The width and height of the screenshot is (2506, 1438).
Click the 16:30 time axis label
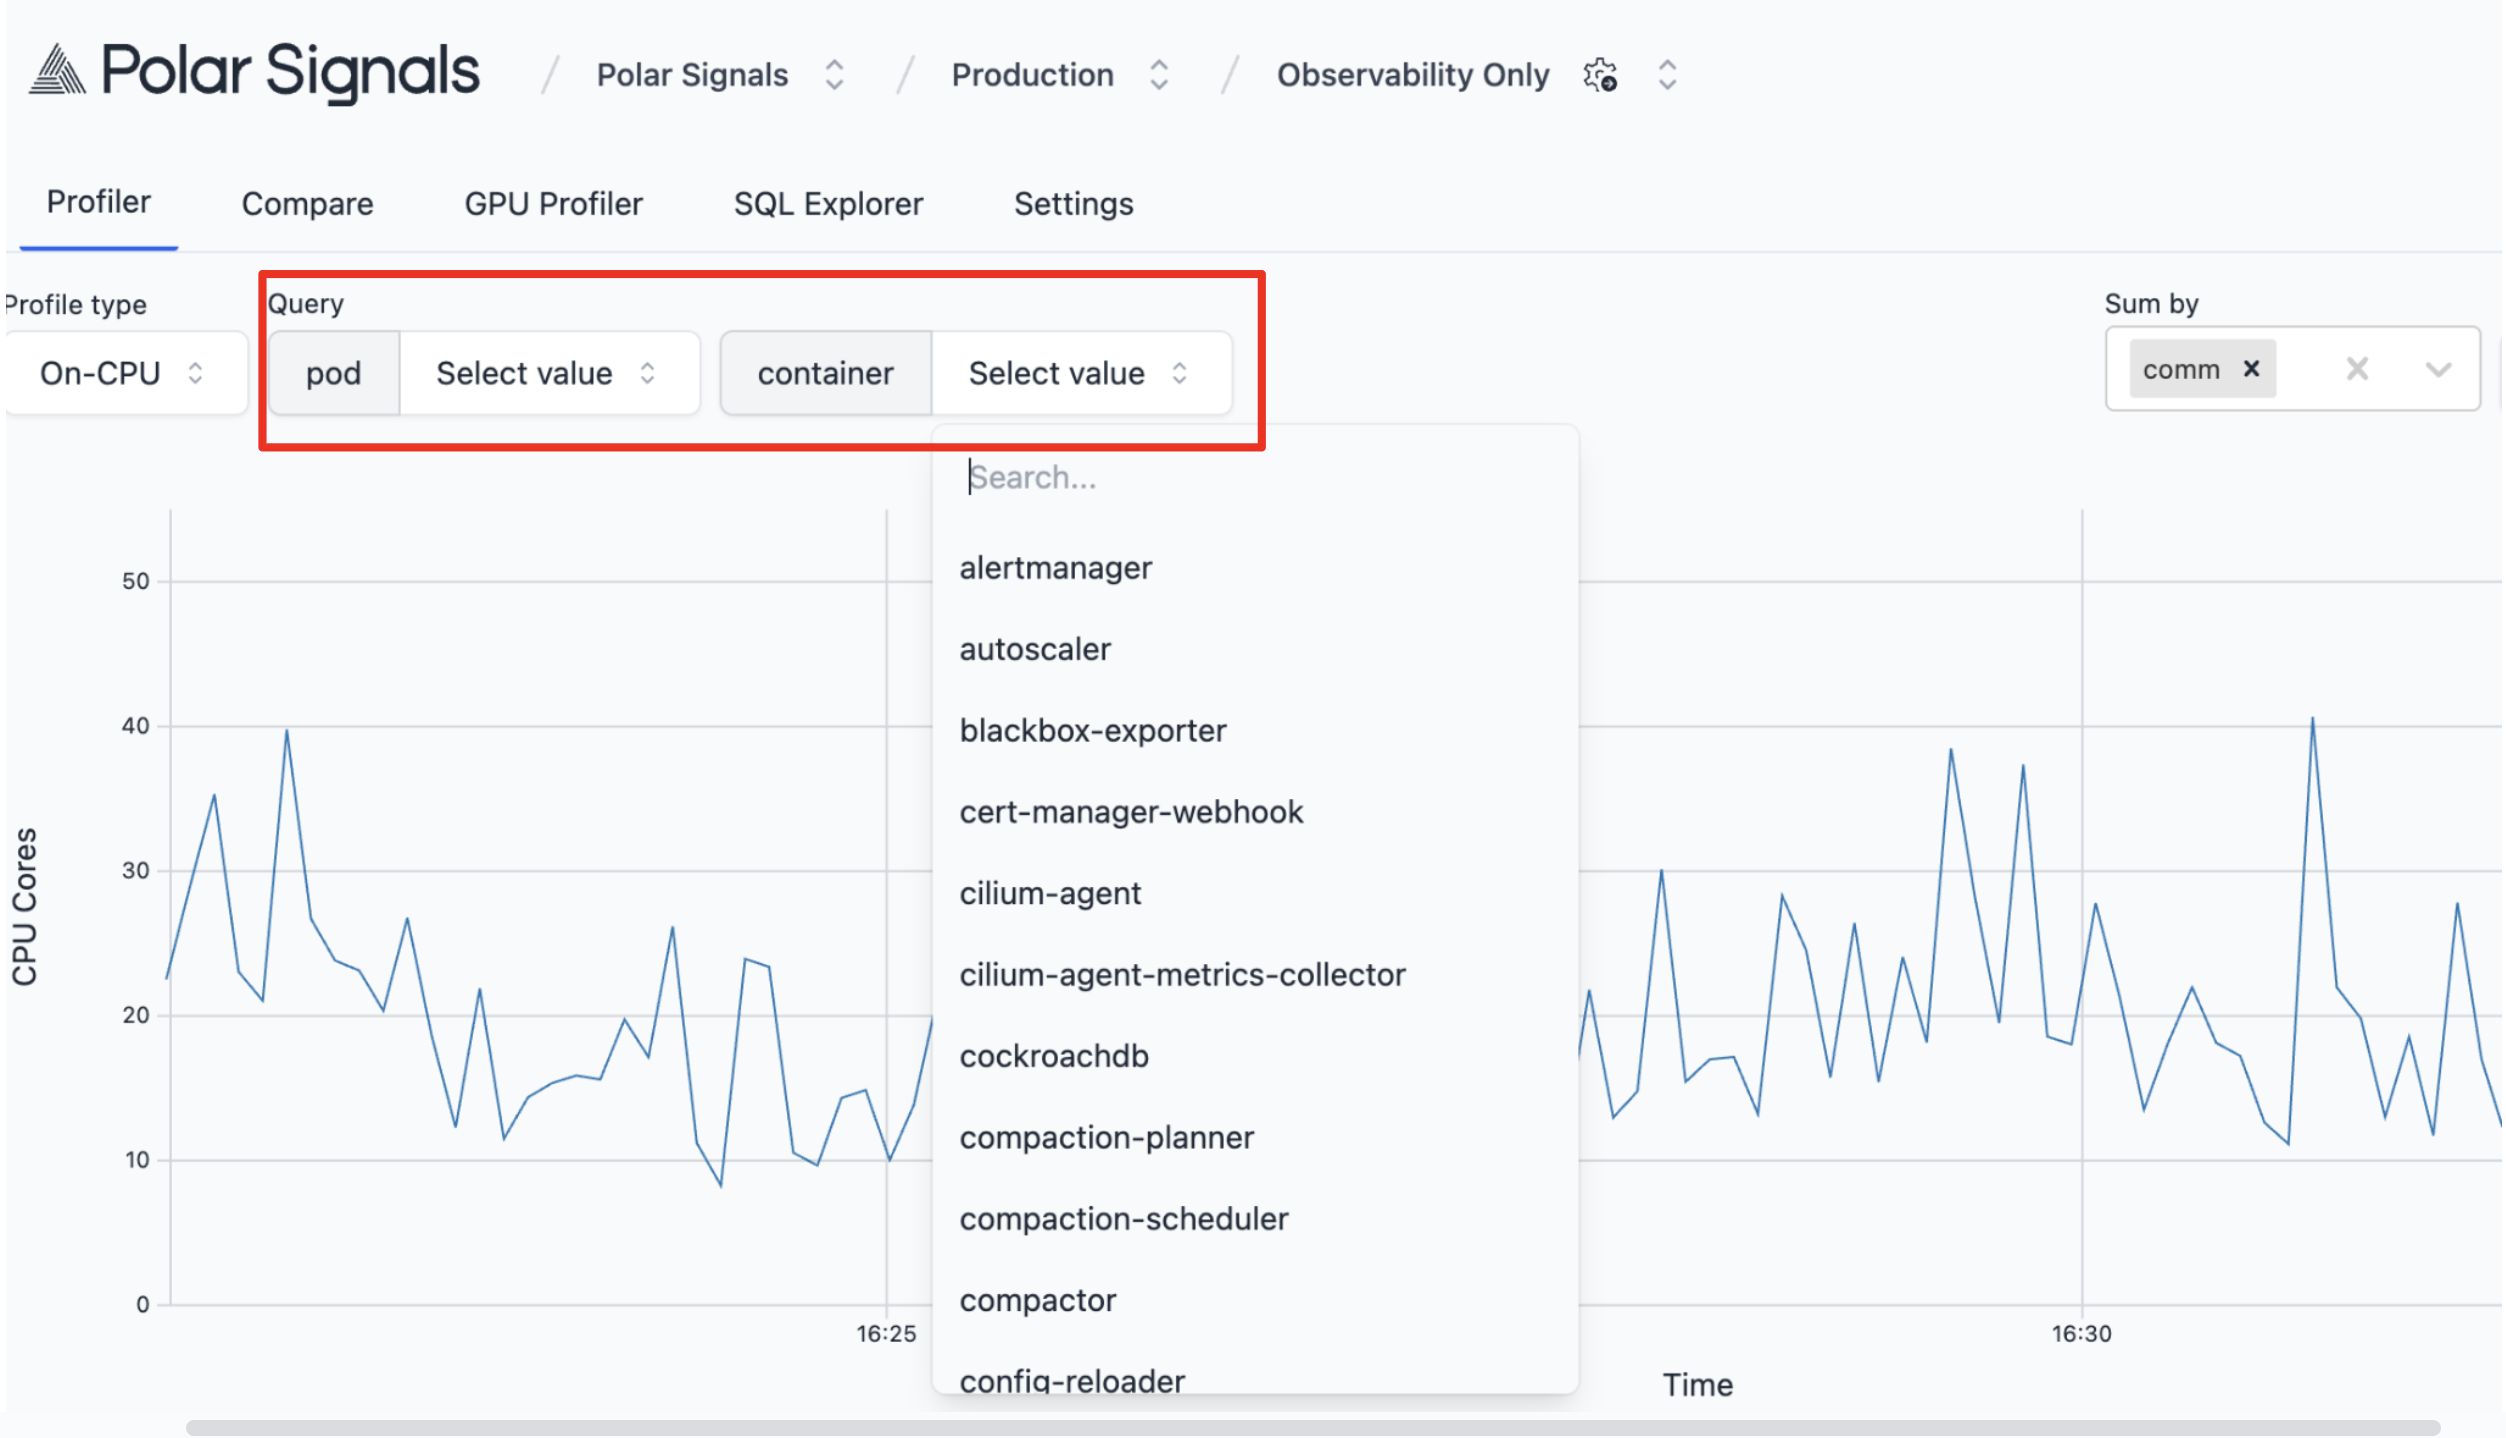[x=2082, y=1333]
